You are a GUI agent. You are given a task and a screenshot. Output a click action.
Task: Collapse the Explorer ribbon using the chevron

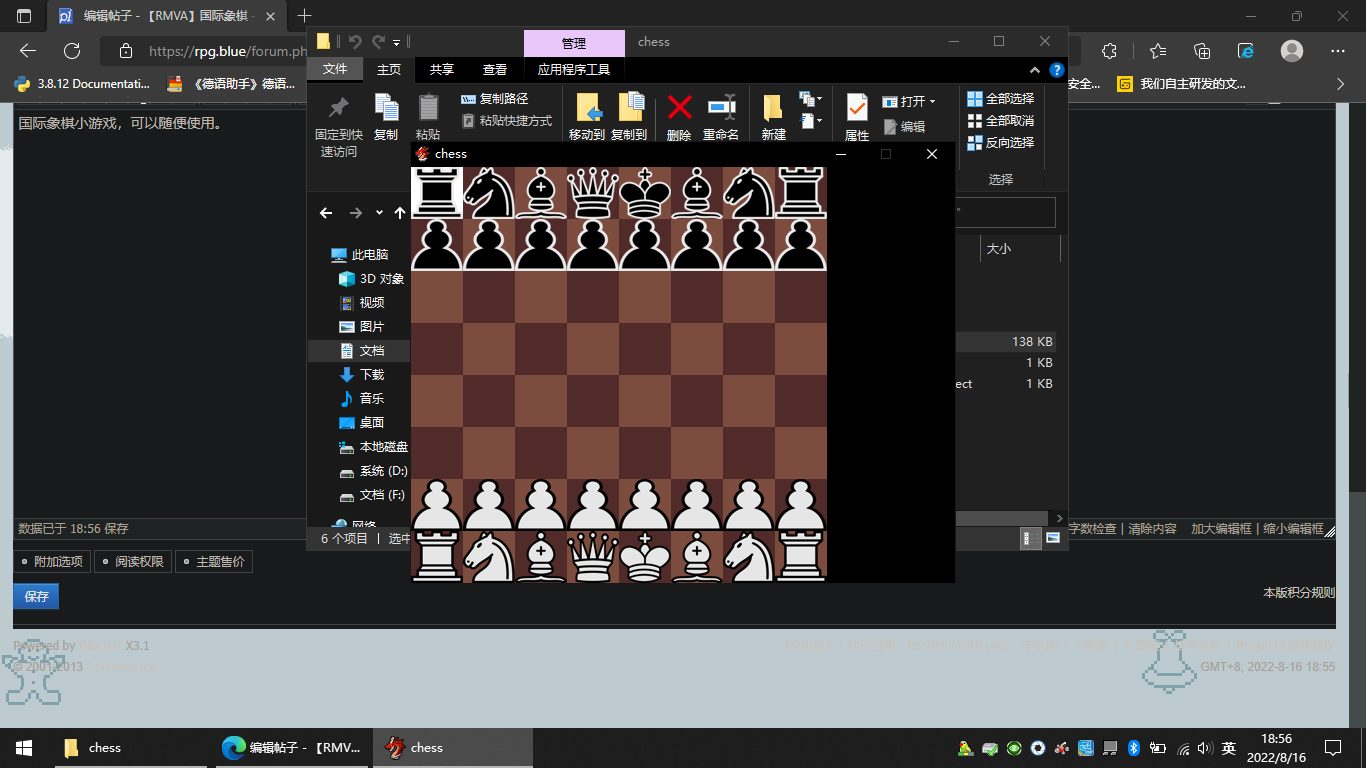[x=1036, y=70]
